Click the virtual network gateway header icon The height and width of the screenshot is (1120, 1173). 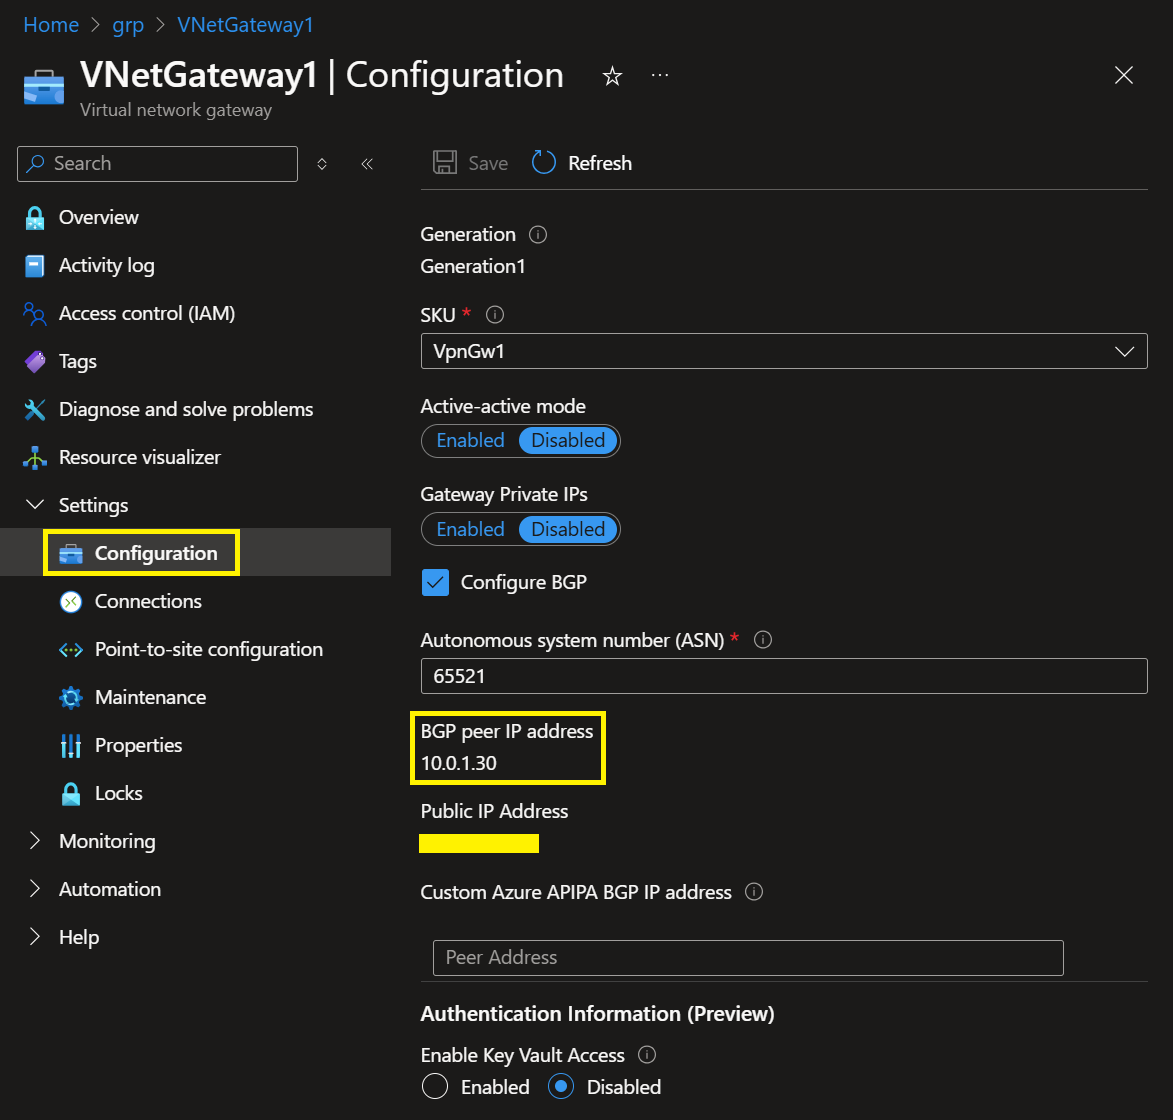click(43, 88)
